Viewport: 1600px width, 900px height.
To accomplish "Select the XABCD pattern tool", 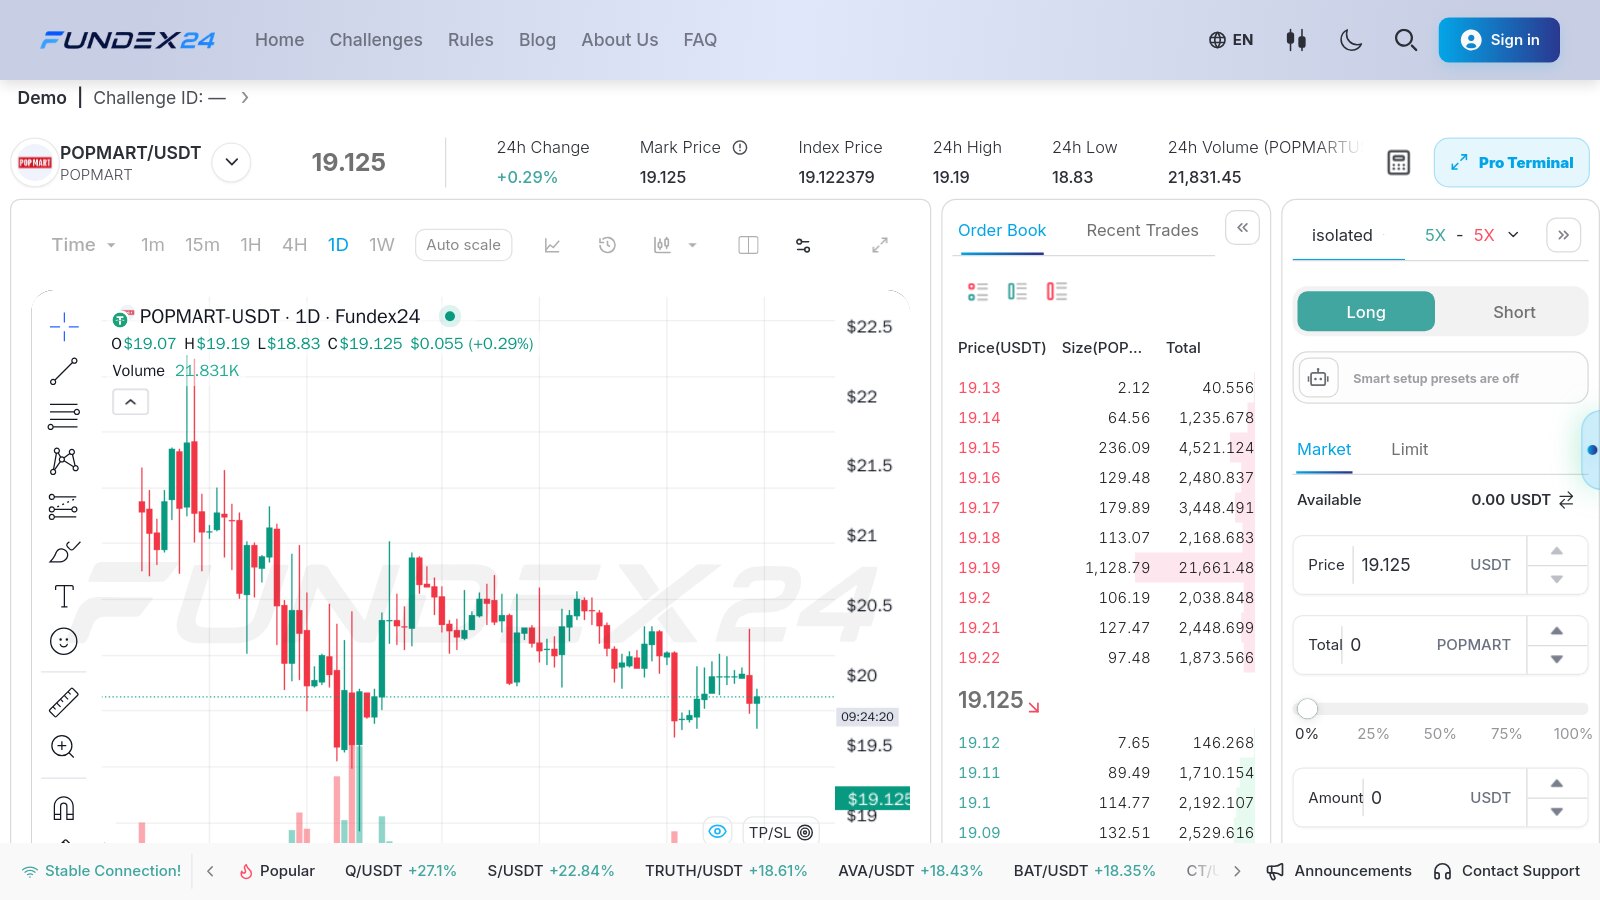I will 64,461.
